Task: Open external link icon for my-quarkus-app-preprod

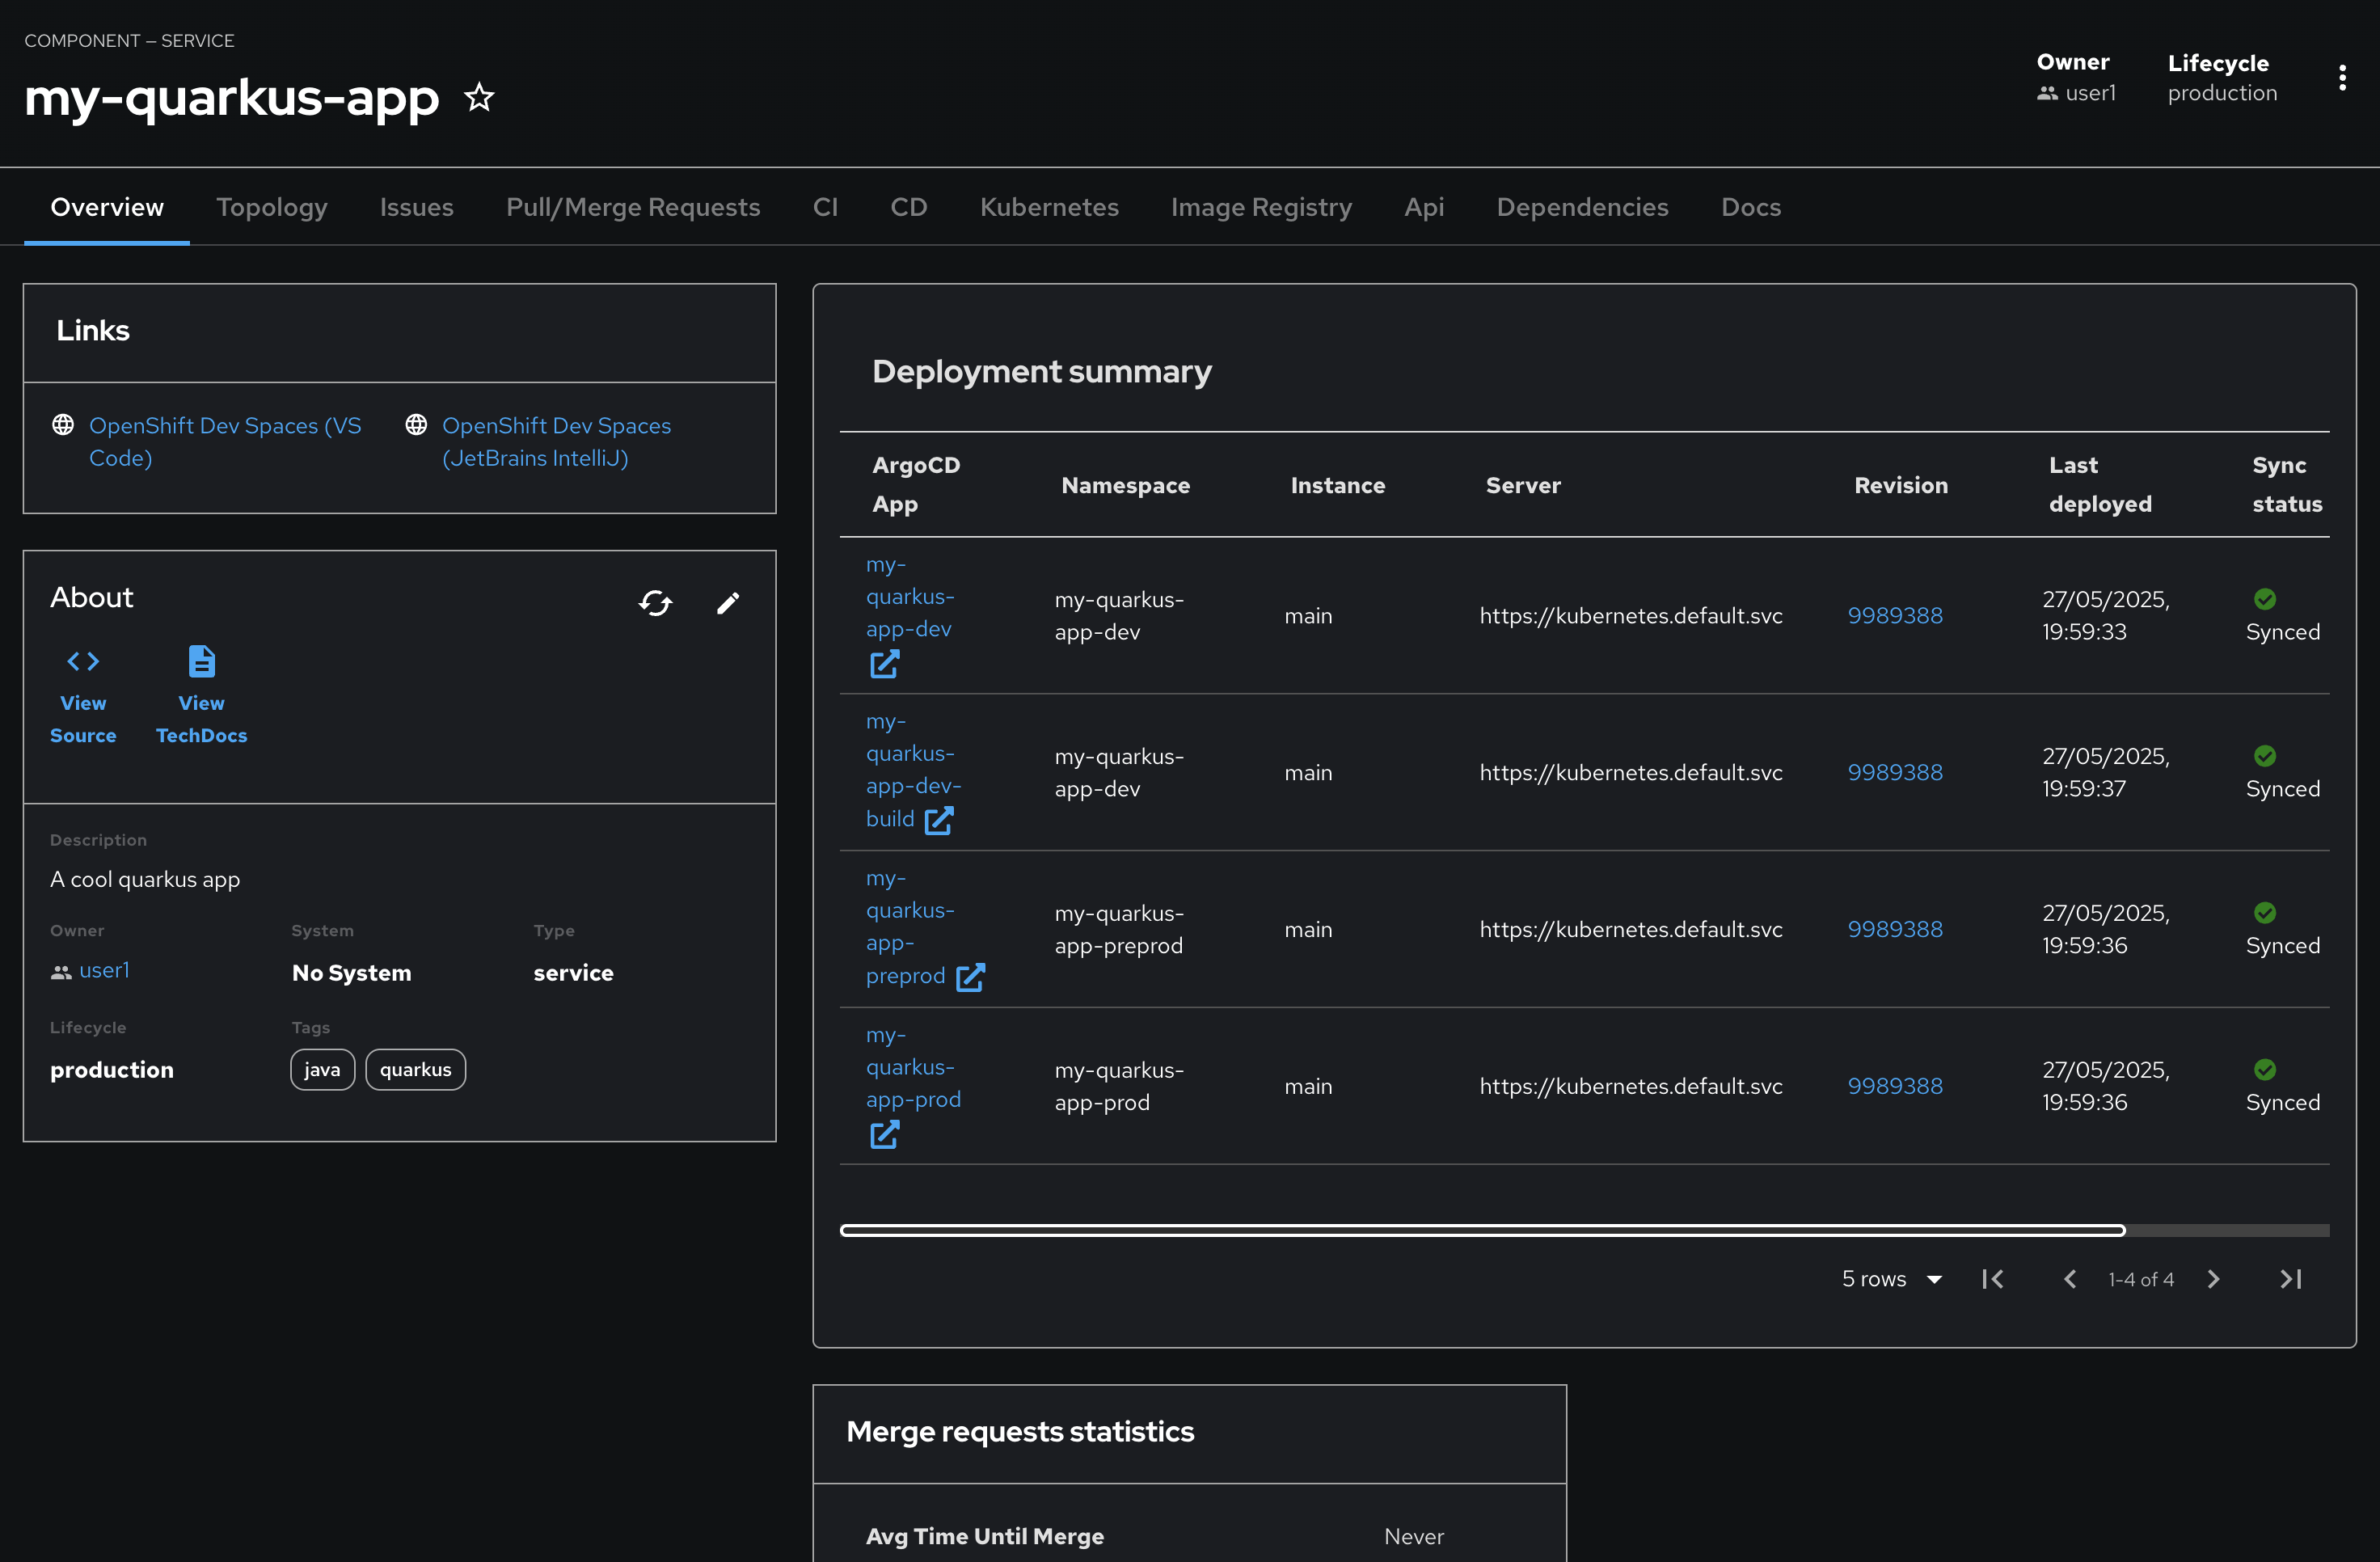Action: pos(970,977)
